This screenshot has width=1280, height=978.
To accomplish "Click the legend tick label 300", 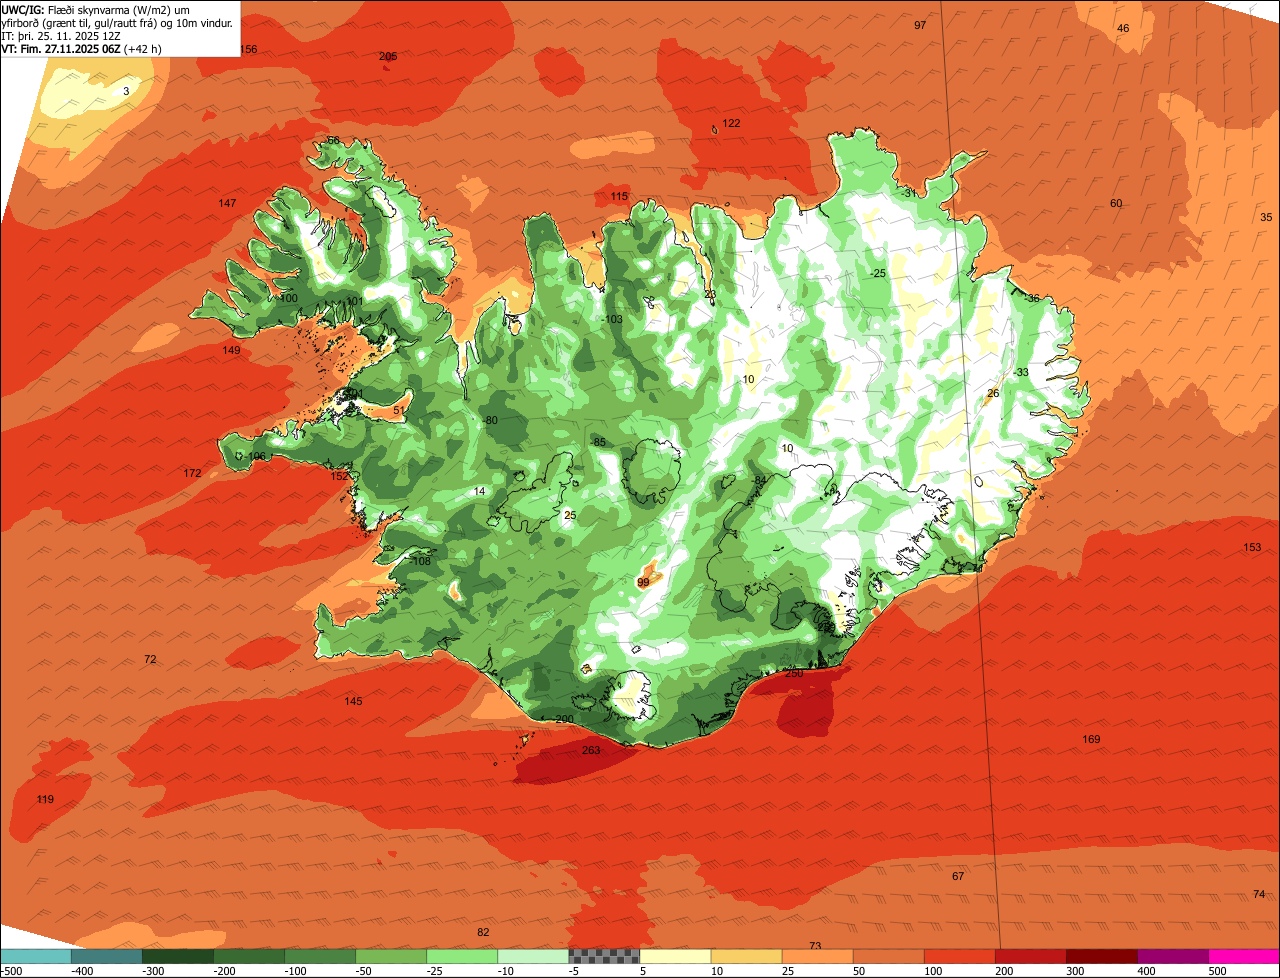I will (x=1075, y=971).
